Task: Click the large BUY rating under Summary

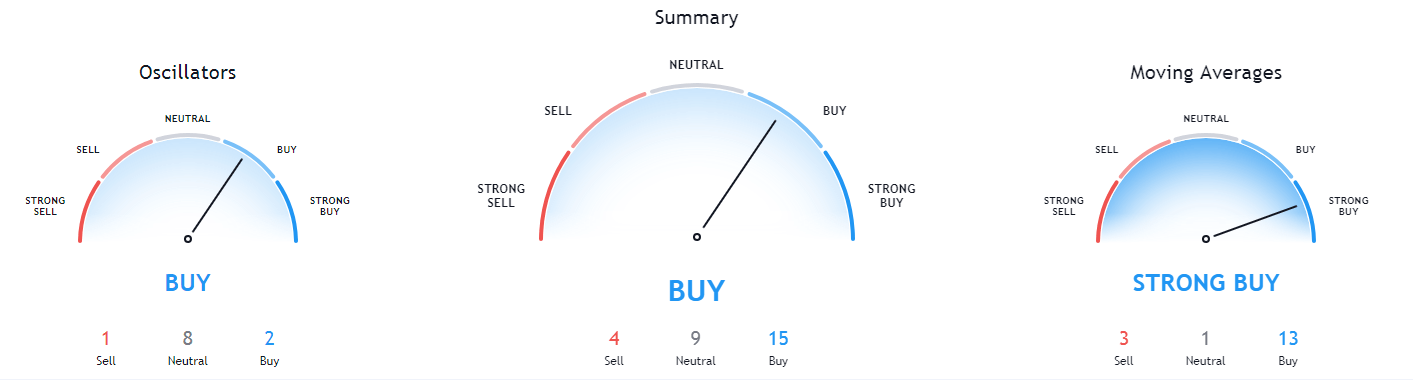Action: tap(696, 291)
